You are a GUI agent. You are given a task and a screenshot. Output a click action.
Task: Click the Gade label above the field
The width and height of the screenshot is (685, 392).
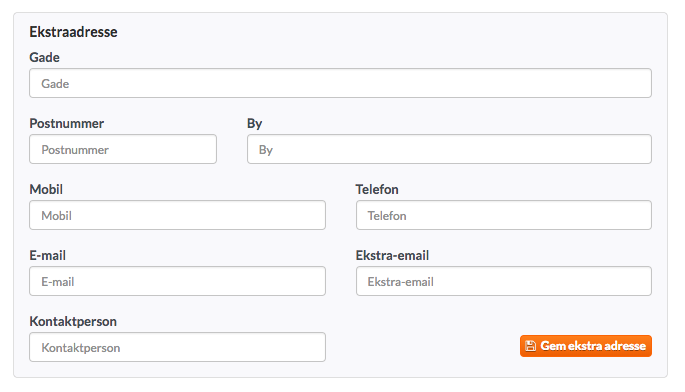(45, 57)
